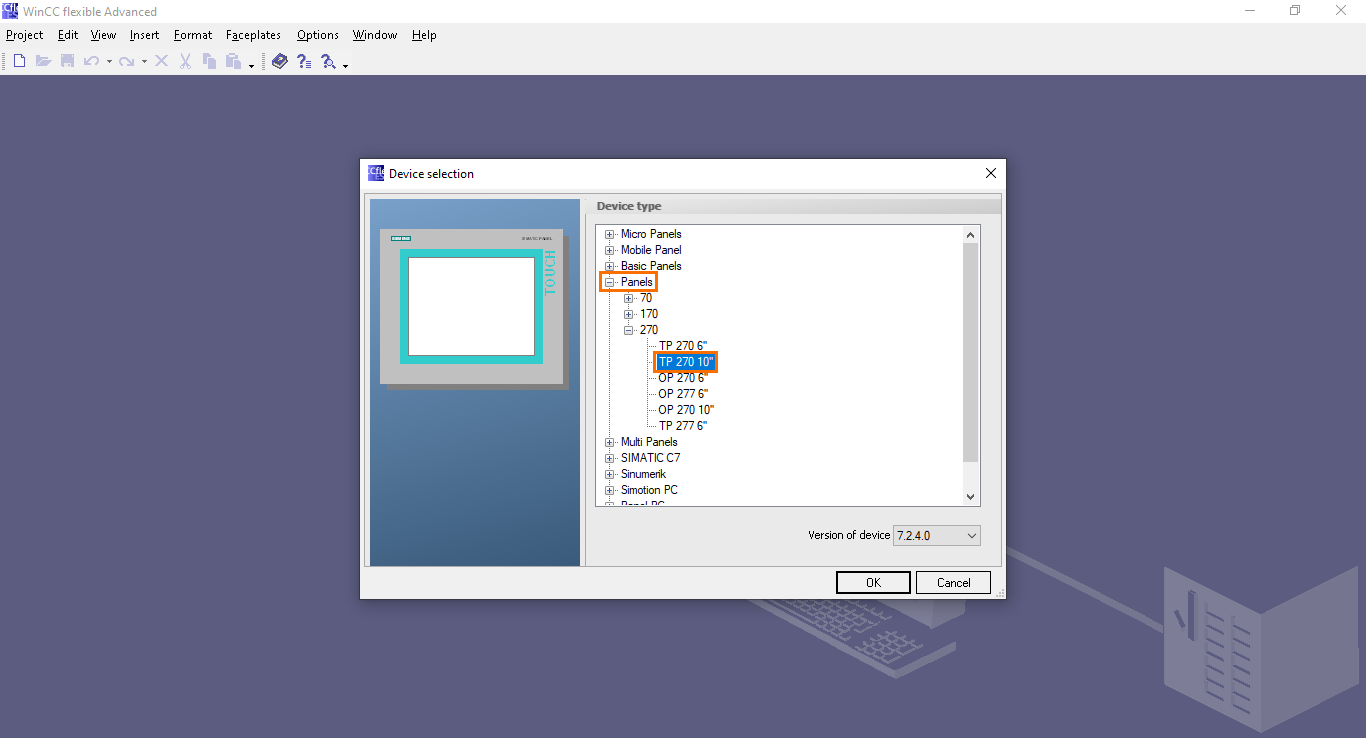1366x738 pixels.
Task: Click the Redo arrow icon
Action: 126,61
